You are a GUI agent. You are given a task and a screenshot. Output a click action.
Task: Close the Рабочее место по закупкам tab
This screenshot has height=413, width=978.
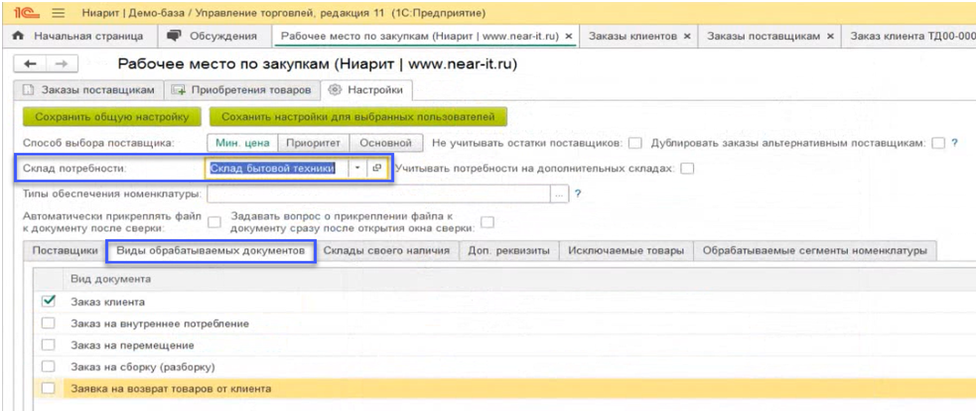568,36
